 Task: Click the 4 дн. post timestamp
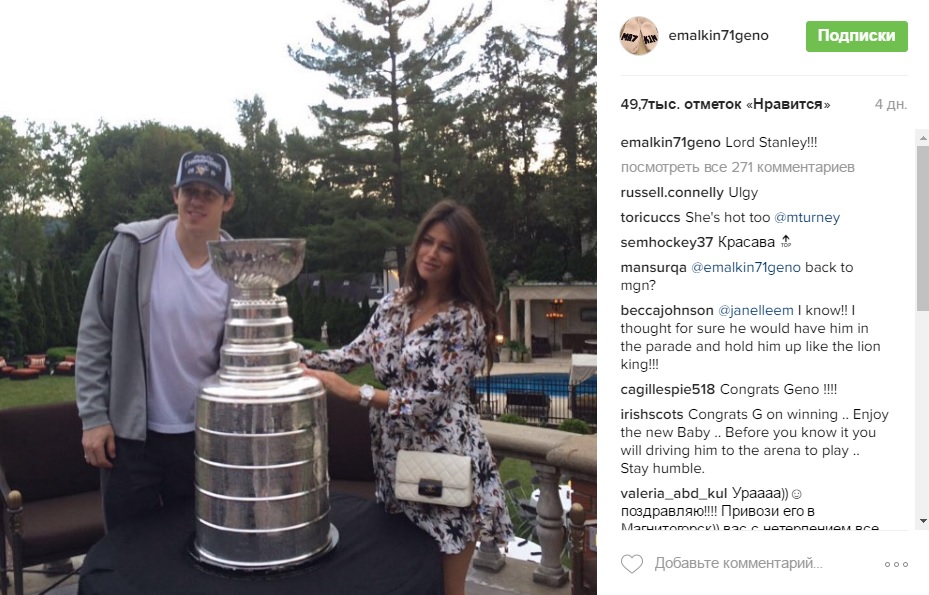(x=890, y=104)
